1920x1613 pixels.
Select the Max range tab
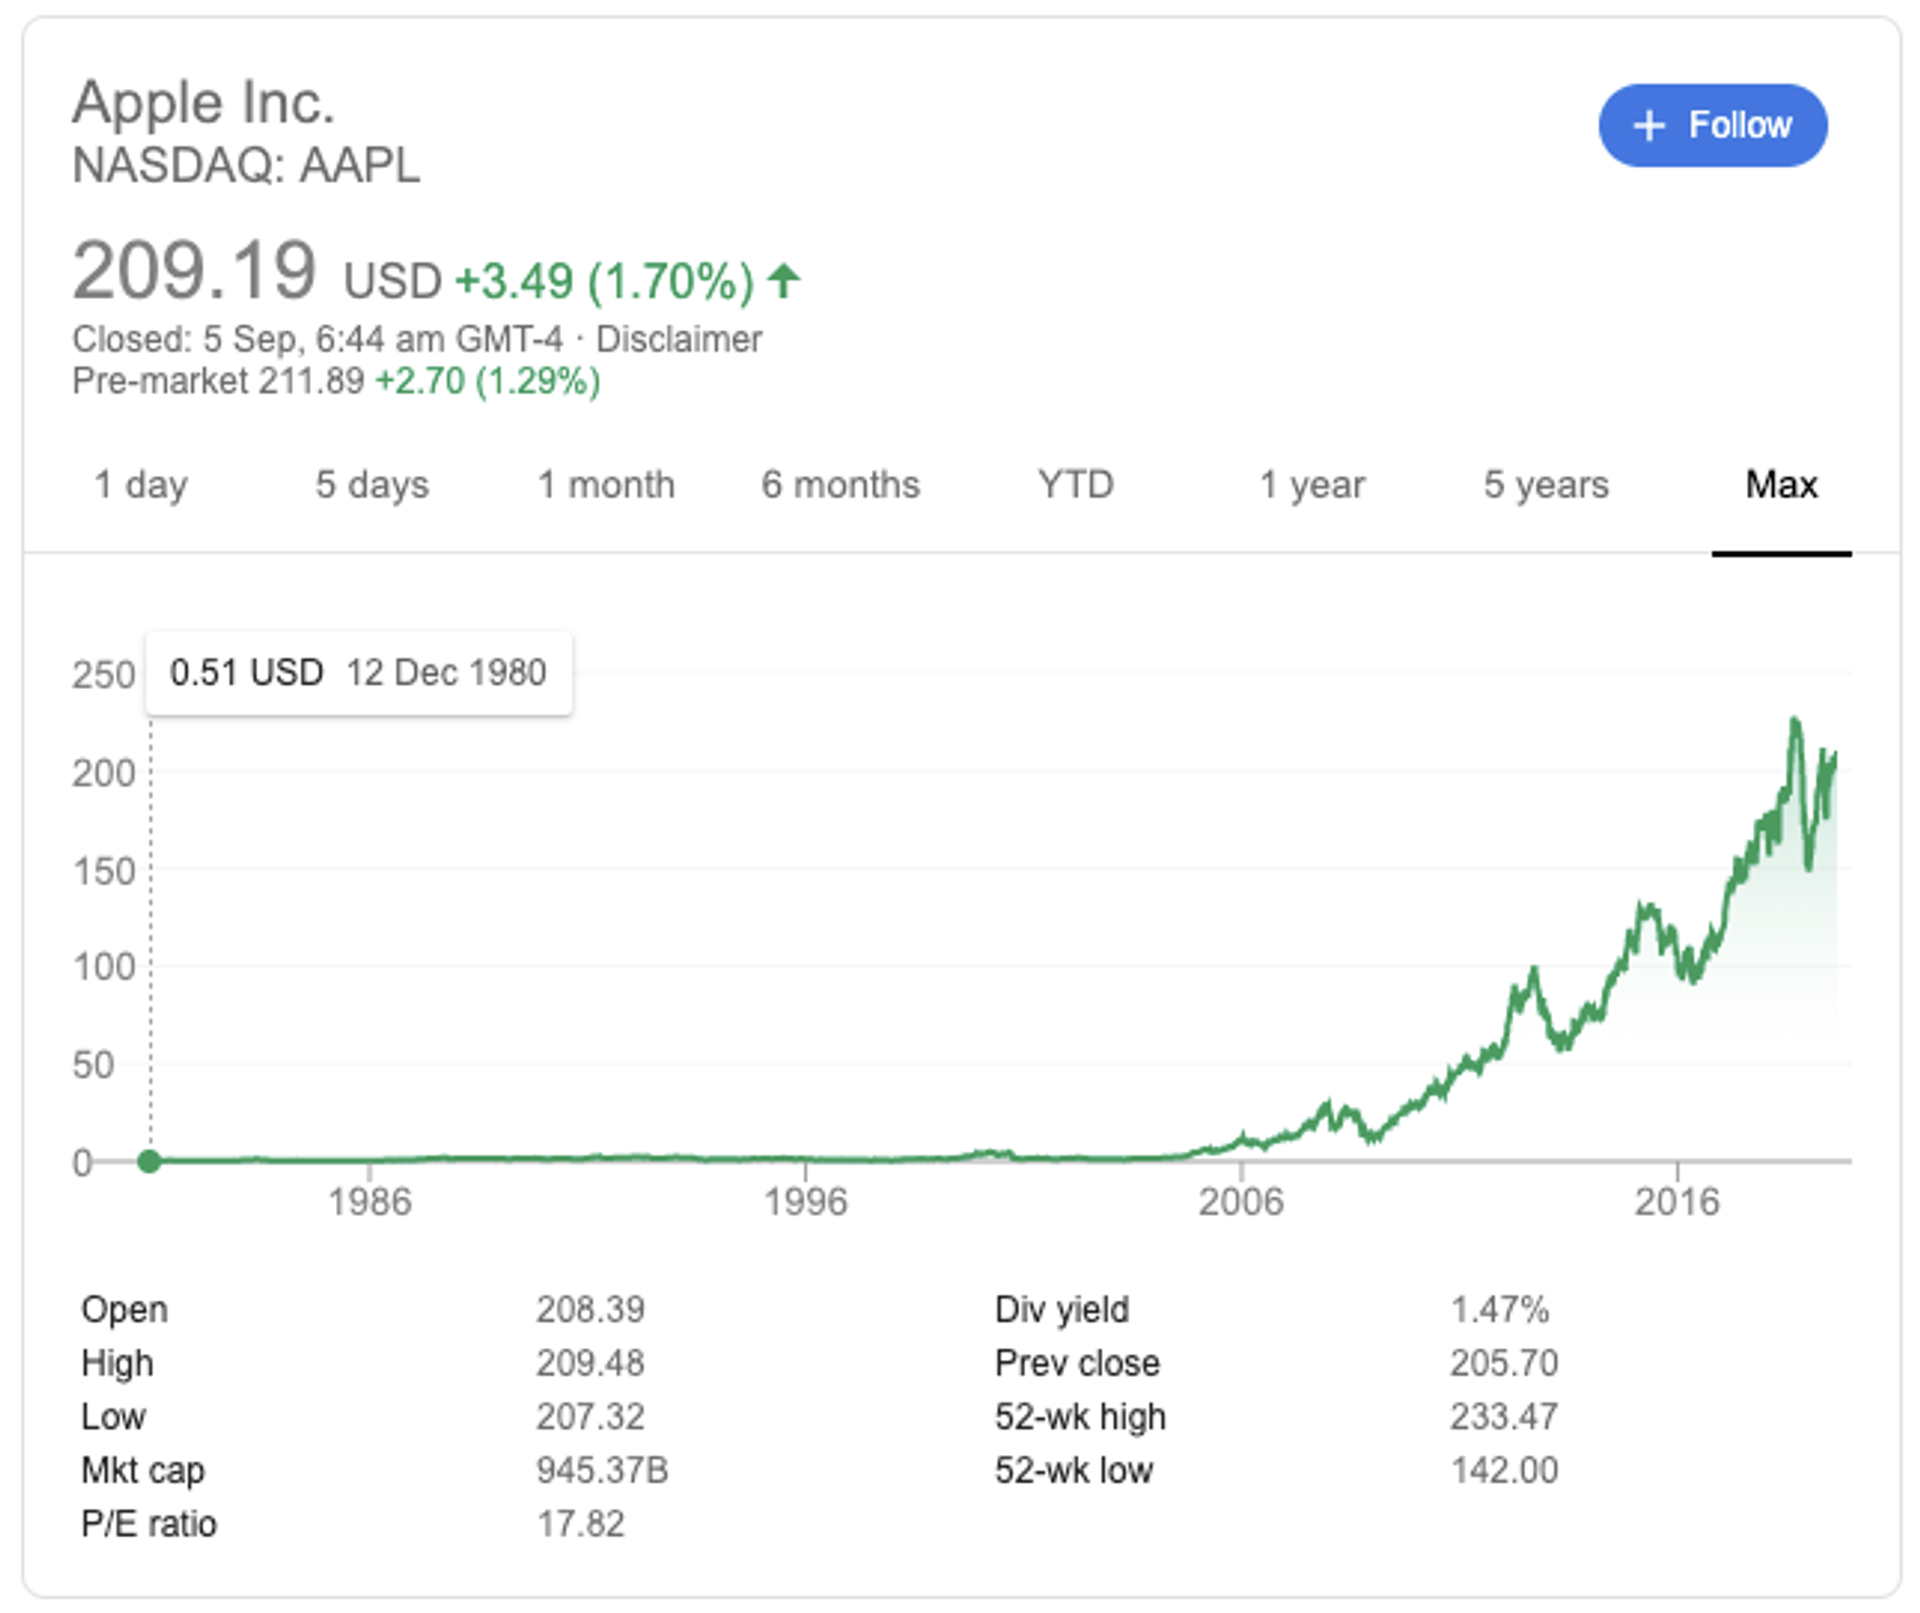(1781, 485)
